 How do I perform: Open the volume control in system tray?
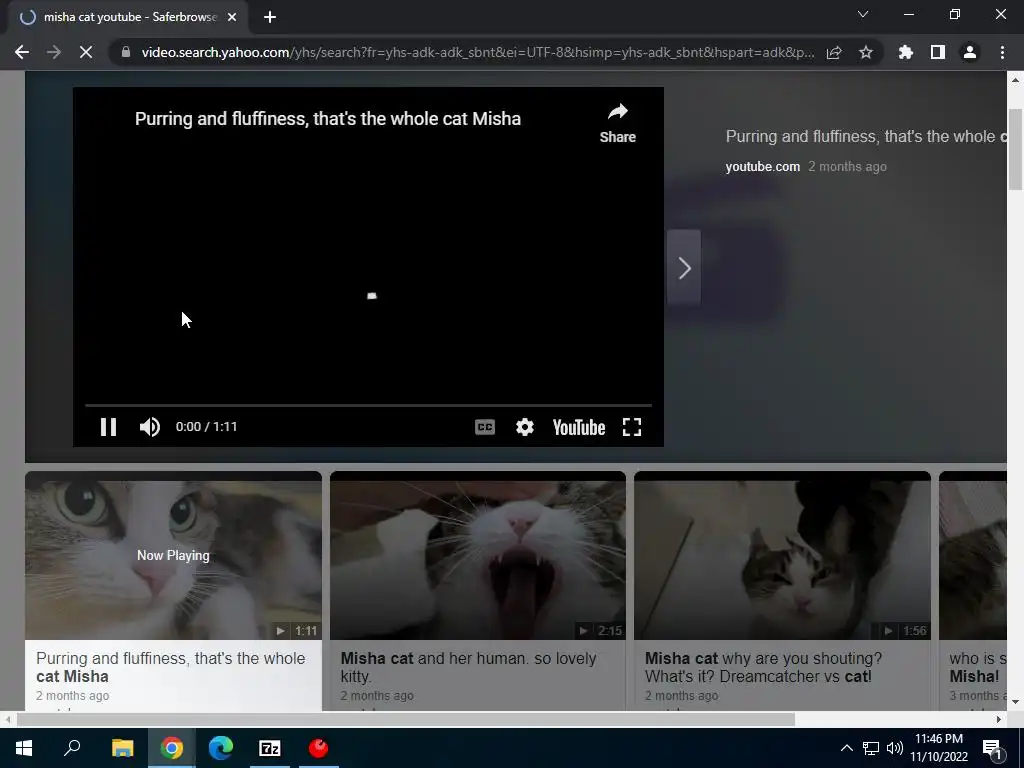coord(895,748)
